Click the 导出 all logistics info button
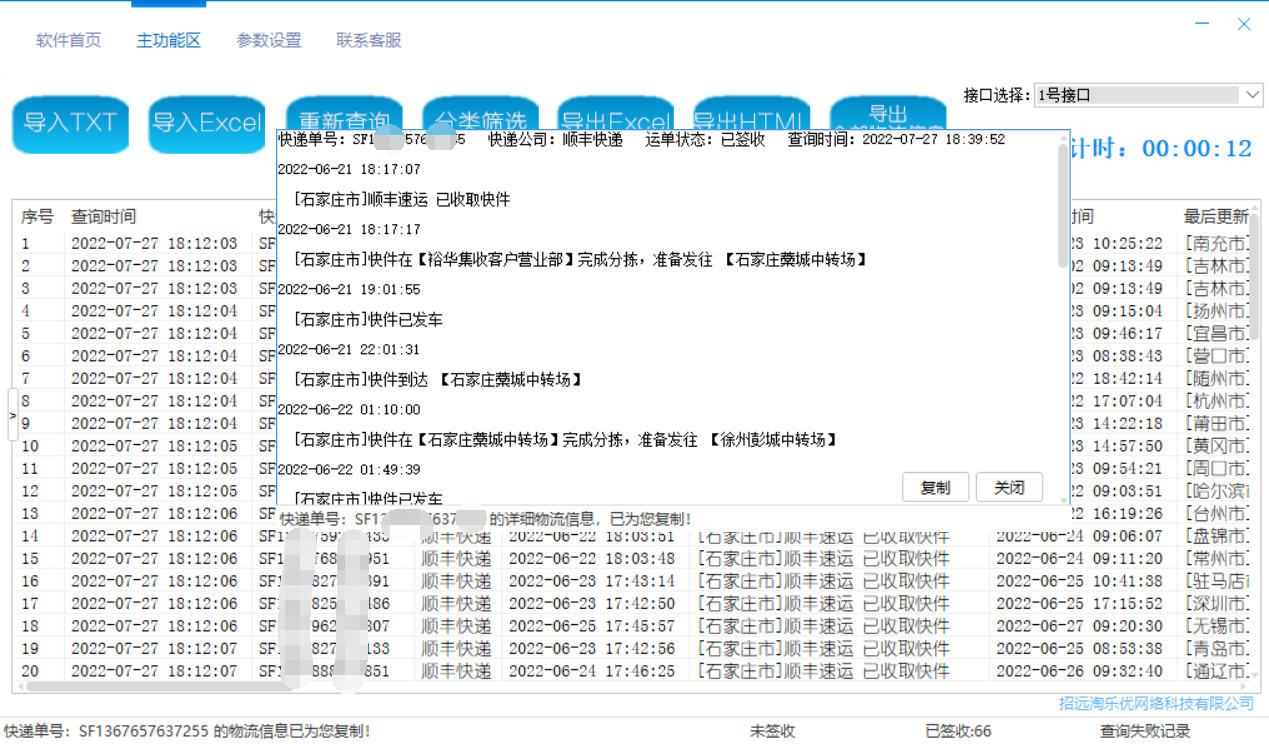 [x=888, y=111]
